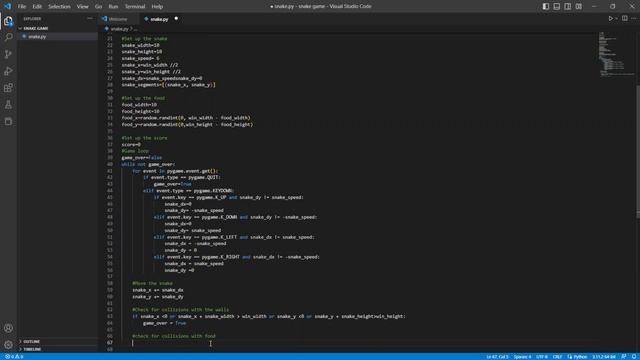Minimize the VS Code window

coord(594,6)
